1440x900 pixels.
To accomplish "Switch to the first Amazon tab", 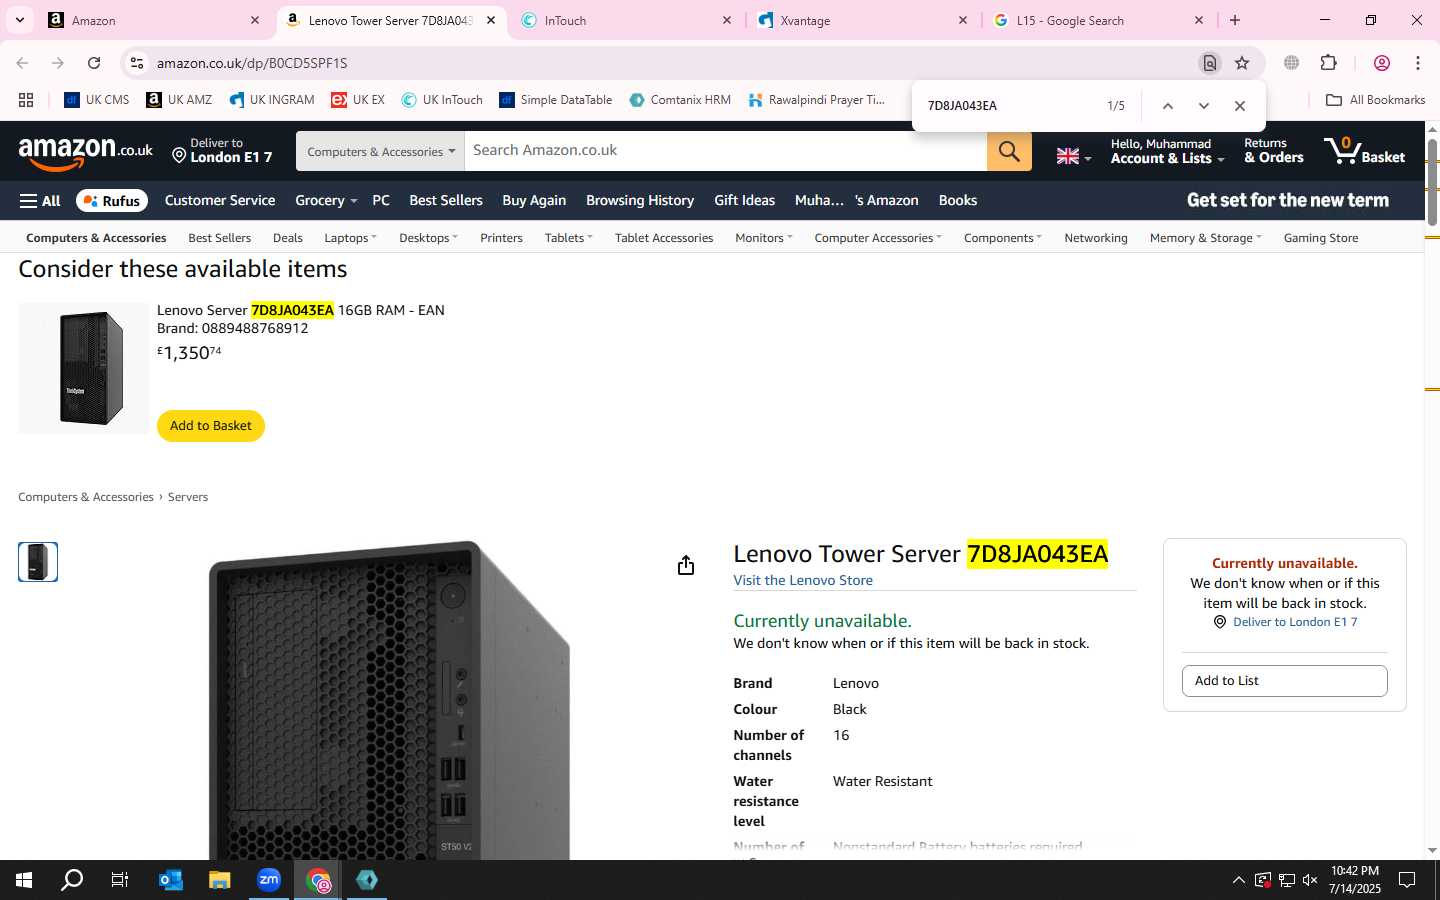I will (155, 20).
